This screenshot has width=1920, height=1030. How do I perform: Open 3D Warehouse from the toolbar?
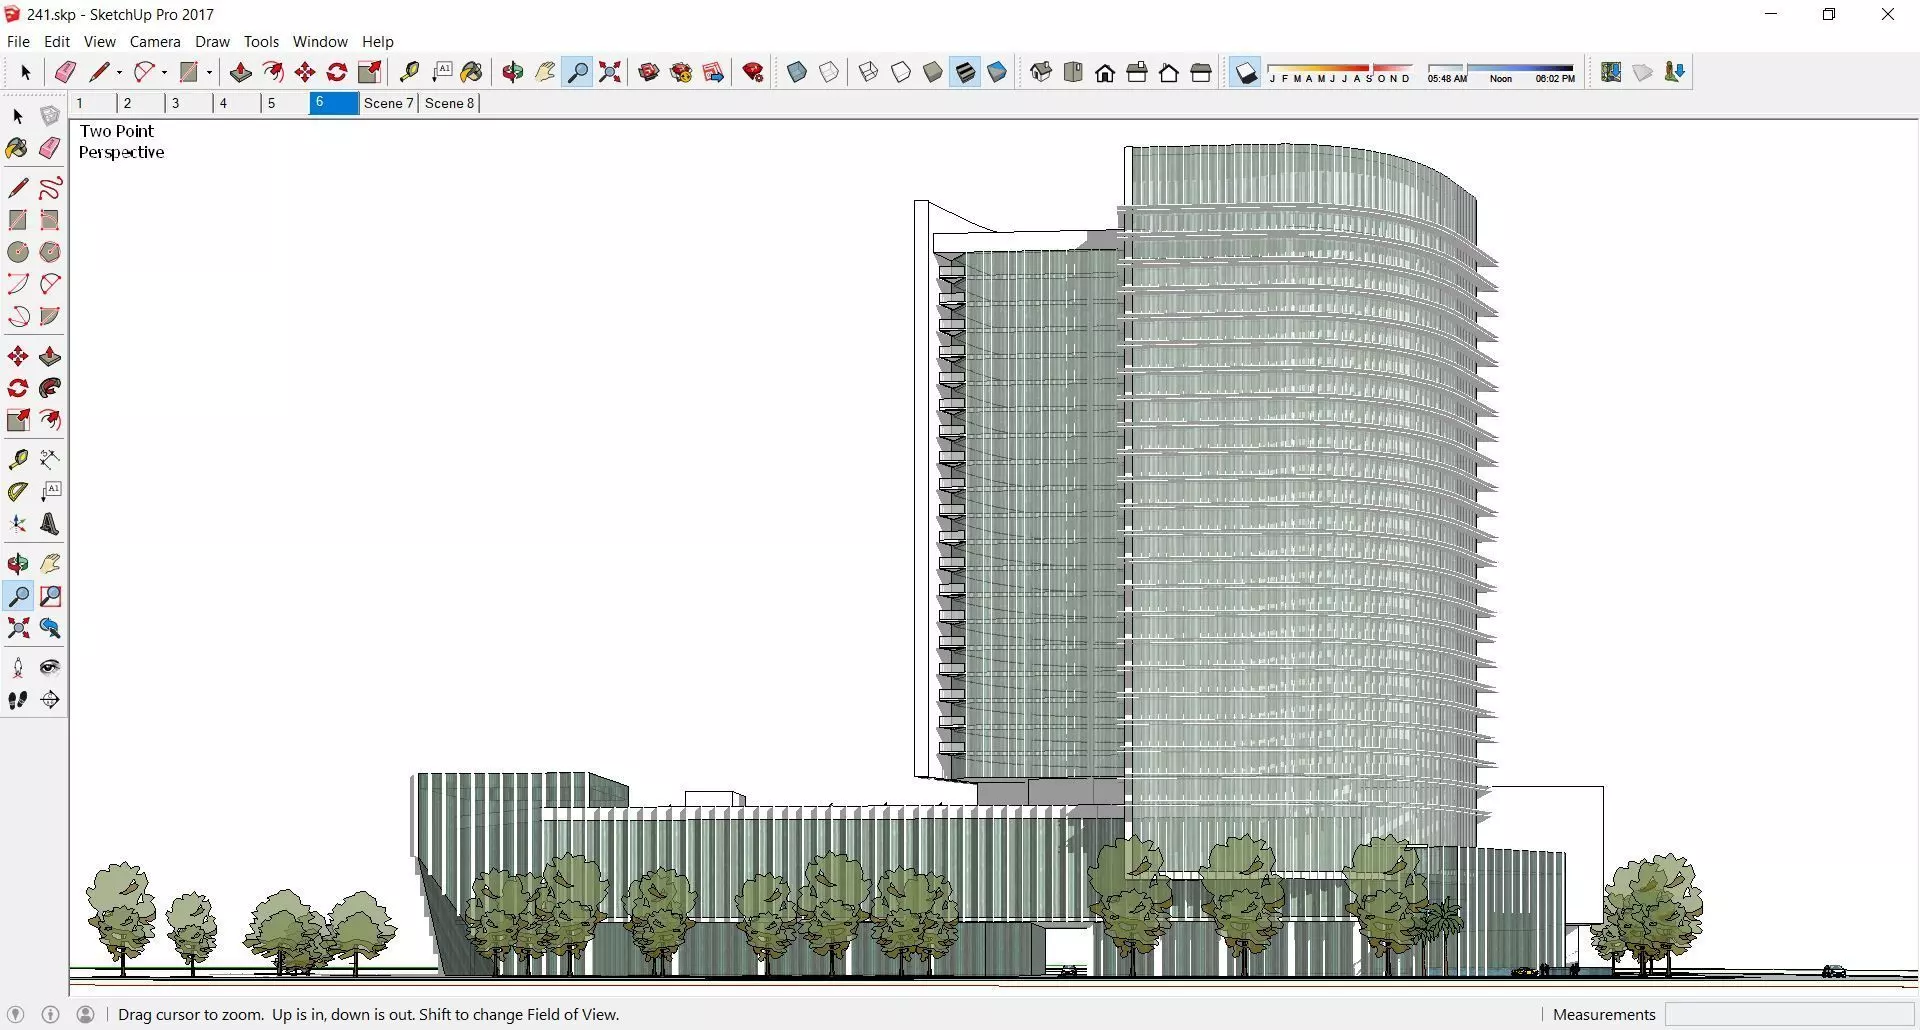pos(649,72)
